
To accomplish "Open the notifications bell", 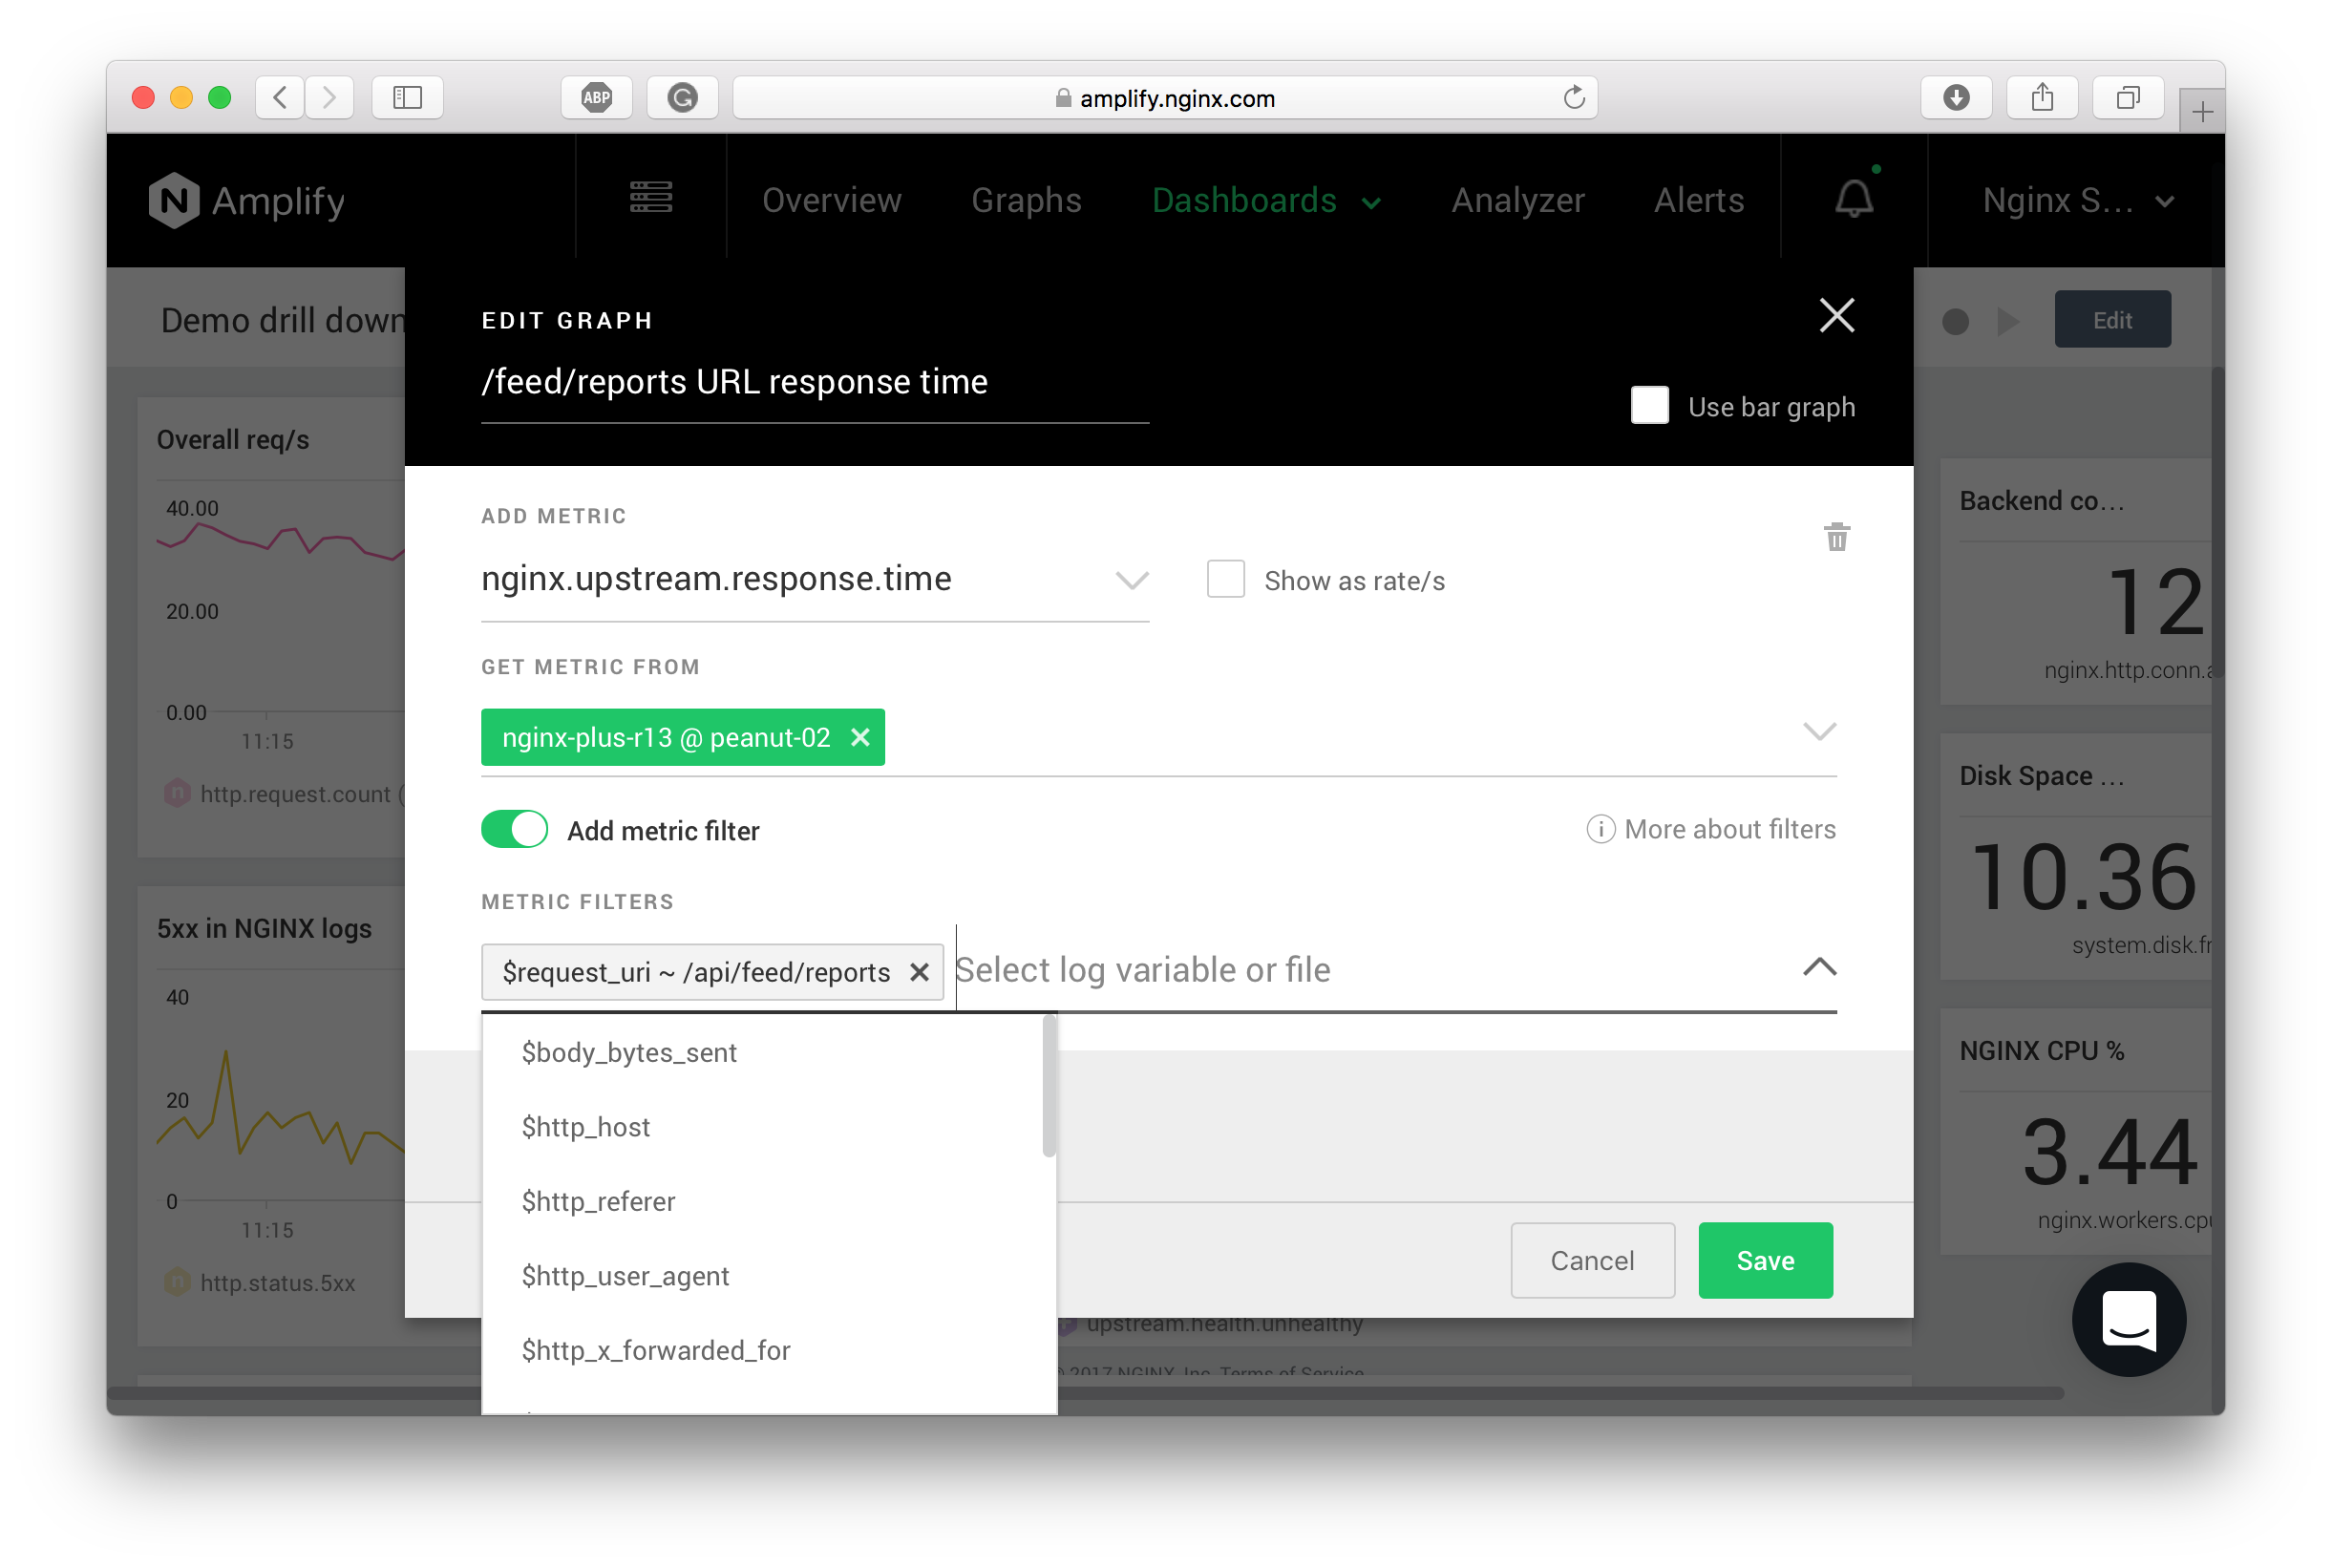I will coord(1854,199).
